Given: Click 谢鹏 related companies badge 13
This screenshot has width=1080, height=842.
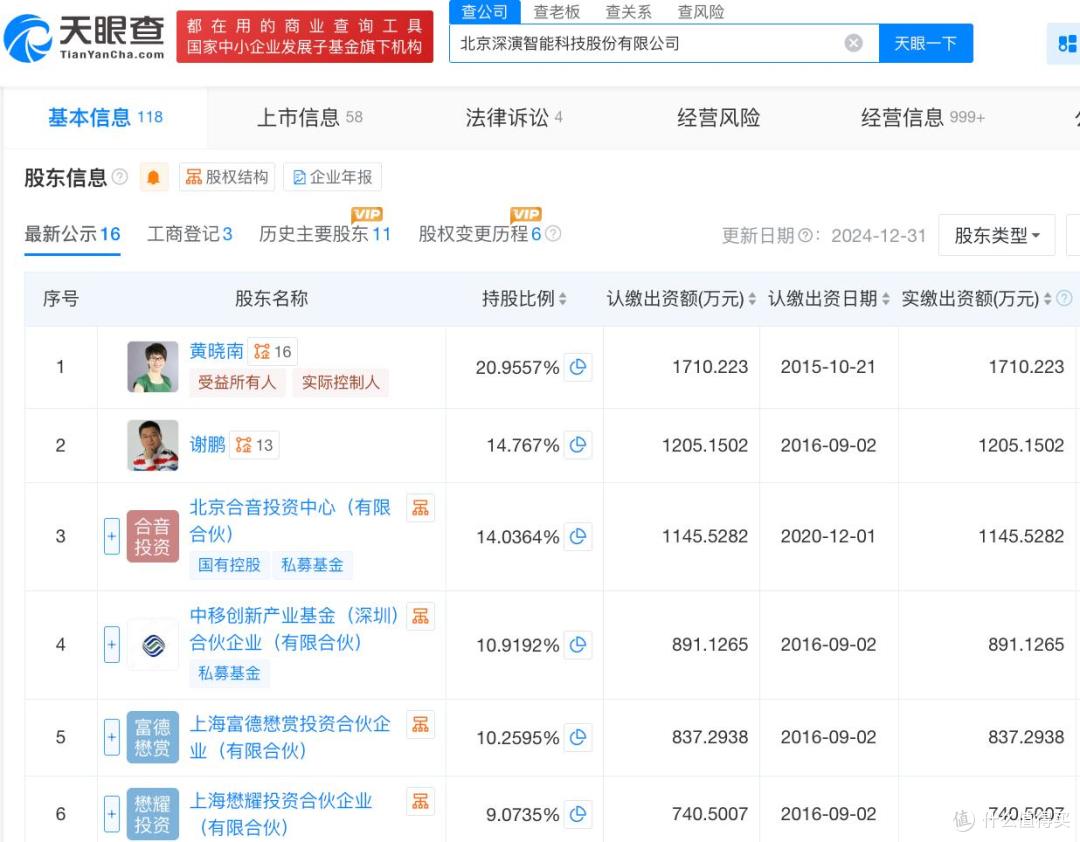Looking at the screenshot, I should click(x=254, y=445).
